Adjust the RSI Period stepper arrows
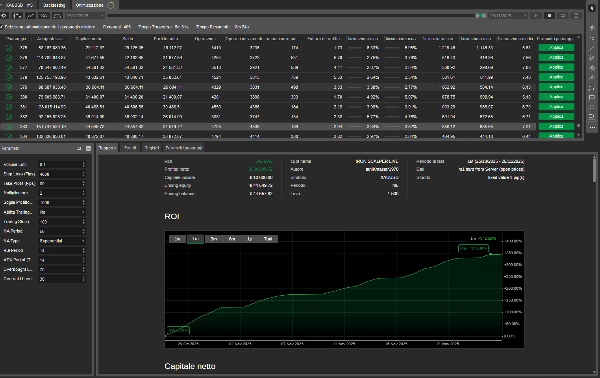This screenshot has width=600, height=378. pos(83,250)
